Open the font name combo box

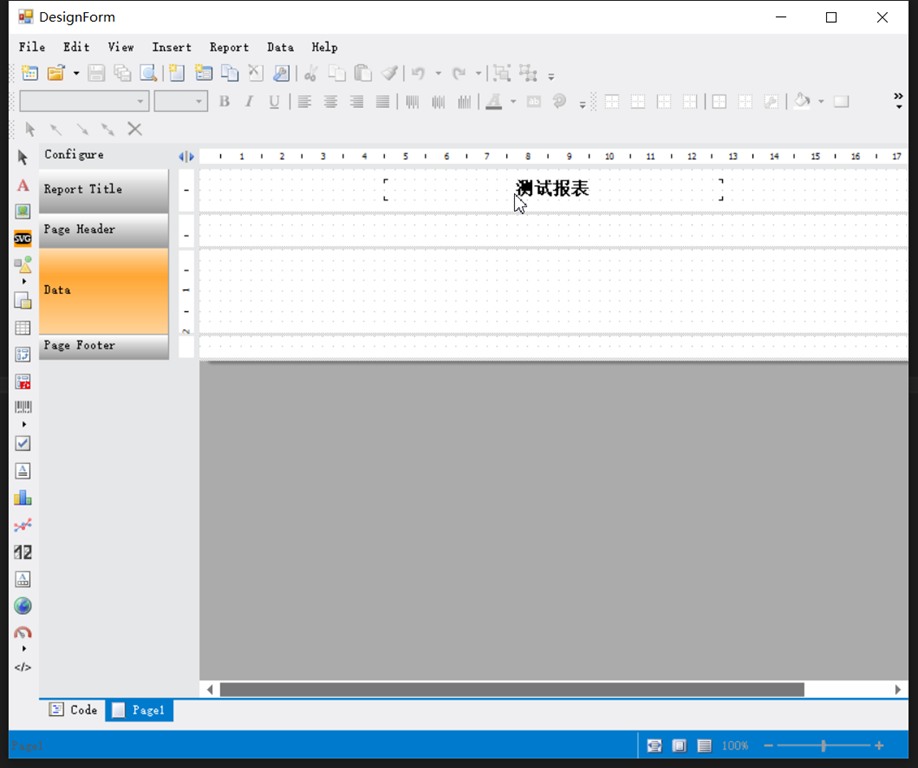point(84,101)
